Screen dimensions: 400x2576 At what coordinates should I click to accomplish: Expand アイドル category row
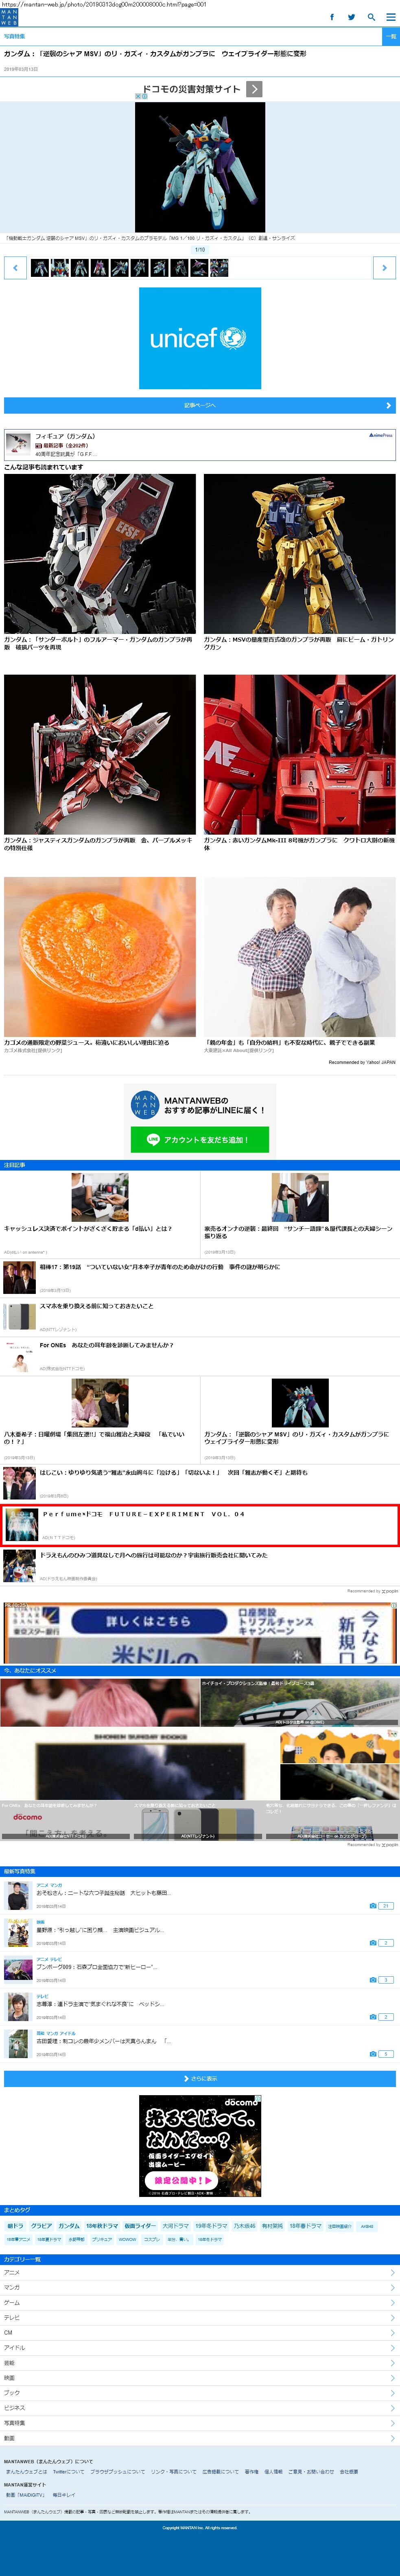[200, 2348]
